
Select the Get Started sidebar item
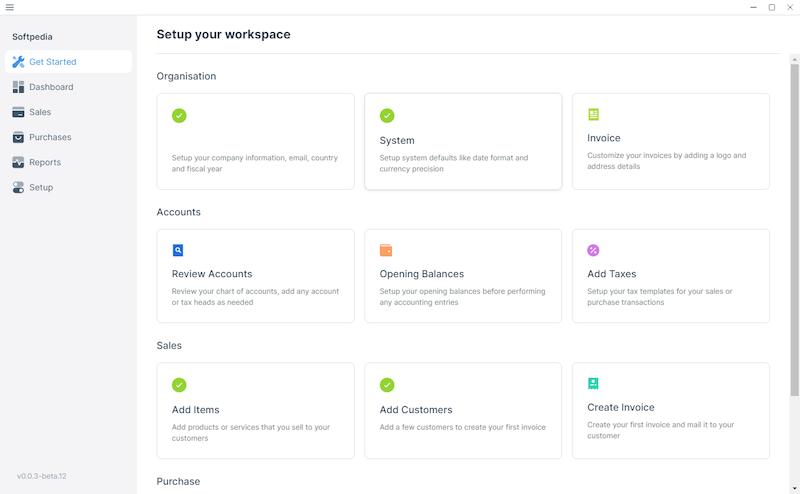tap(52, 62)
